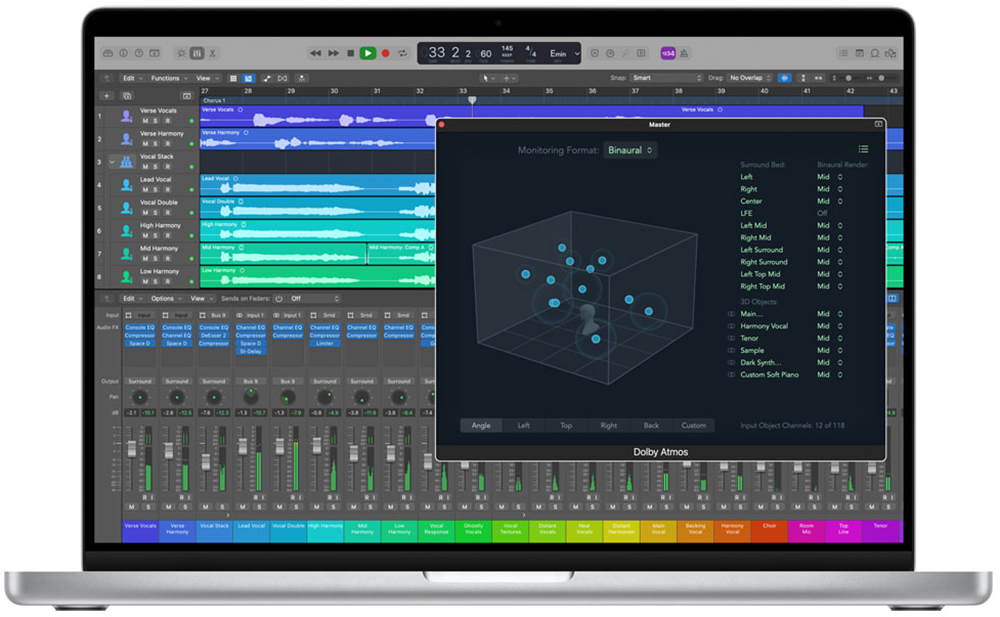This screenshot has width=1000, height=617.
Task: Open the Inspector info icon
Action: [x=123, y=54]
